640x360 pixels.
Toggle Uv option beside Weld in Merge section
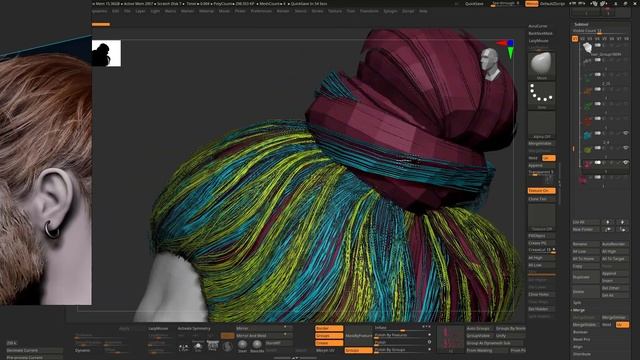tap(622, 324)
